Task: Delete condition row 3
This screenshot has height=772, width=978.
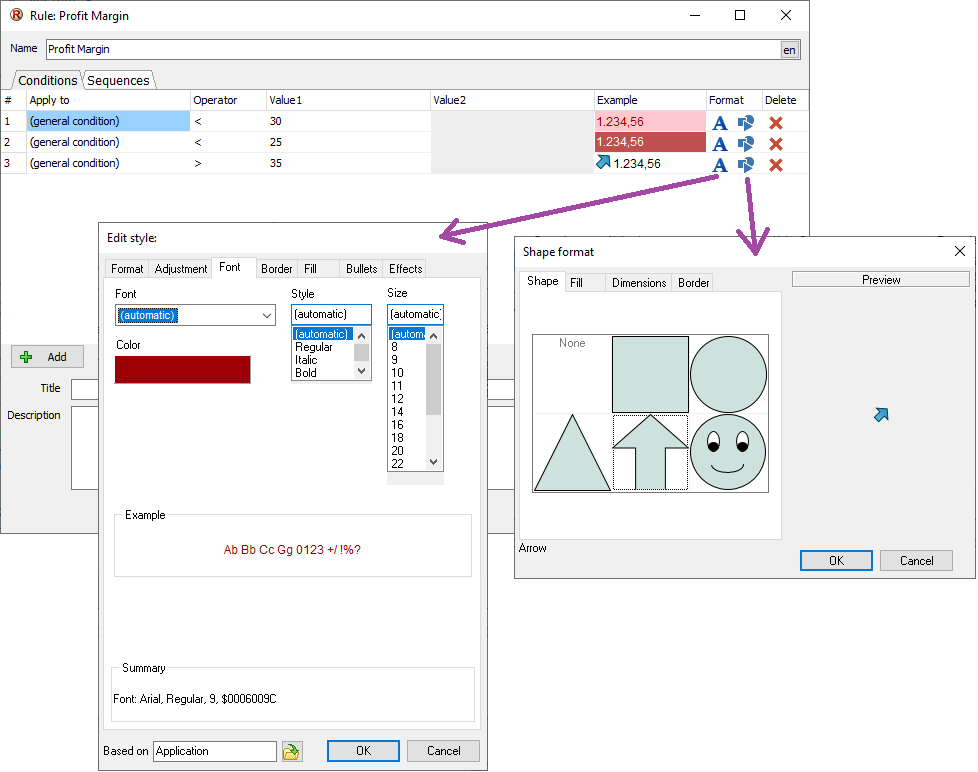Action: pyautogui.click(x=776, y=165)
